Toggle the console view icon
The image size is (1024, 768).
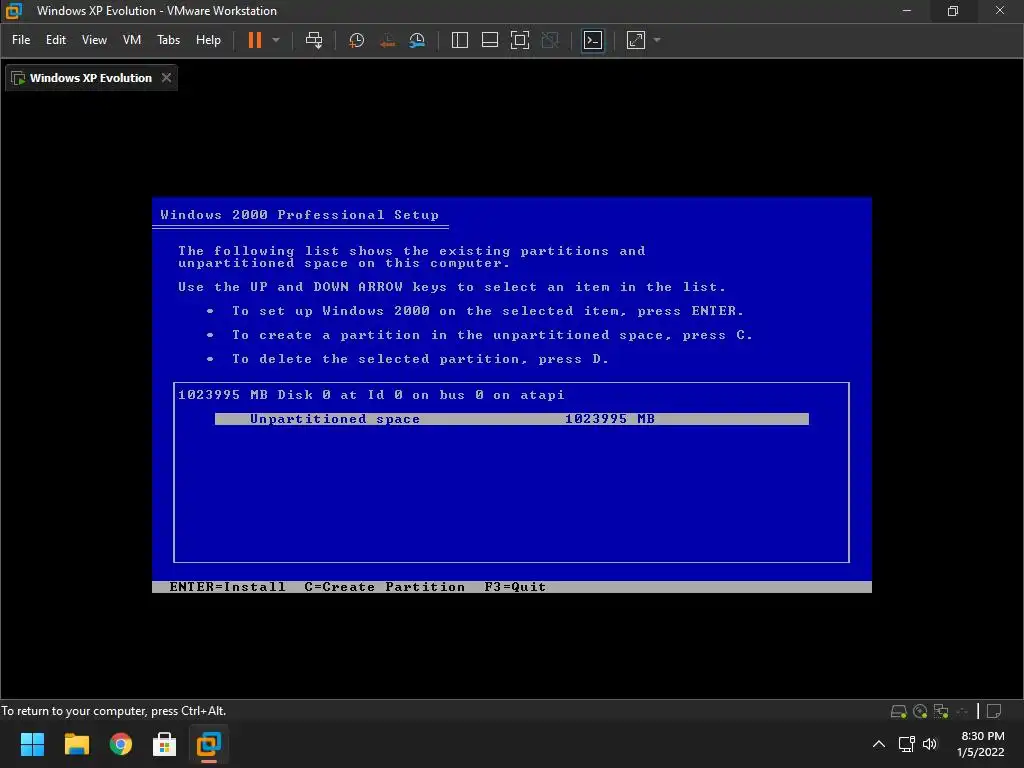(593, 40)
